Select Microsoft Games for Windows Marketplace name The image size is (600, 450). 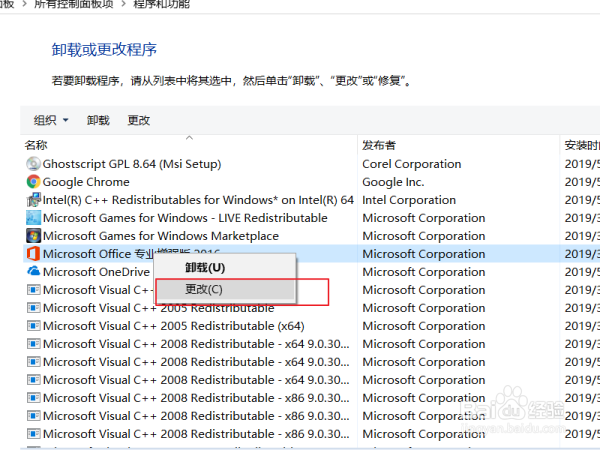(x=161, y=236)
